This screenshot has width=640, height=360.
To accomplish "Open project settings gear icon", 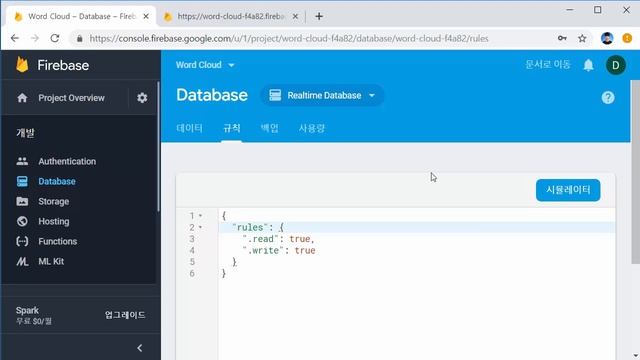I will 142,98.
